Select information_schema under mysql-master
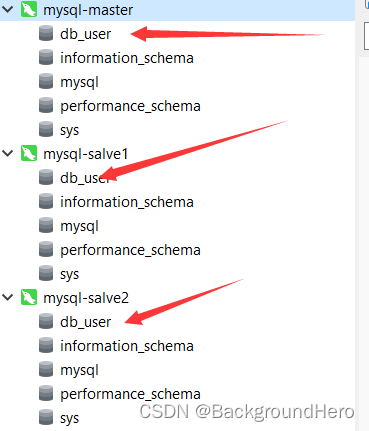Viewport: 369px width, 431px height. [127, 58]
